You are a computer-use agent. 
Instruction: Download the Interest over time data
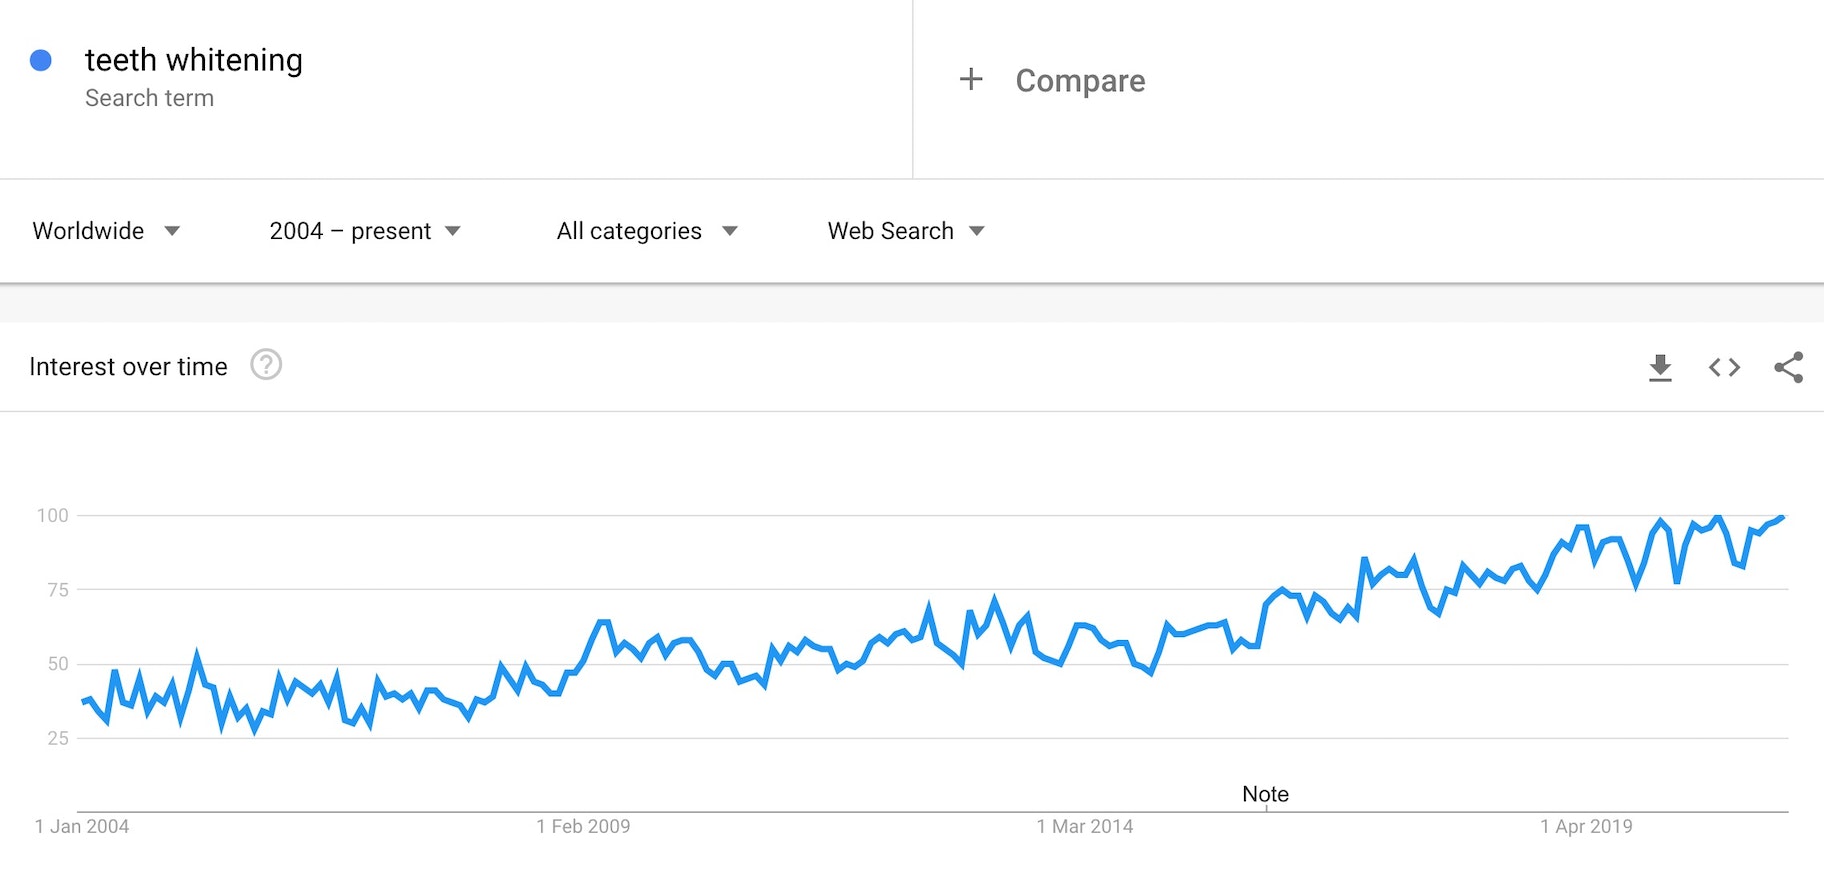(1660, 367)
